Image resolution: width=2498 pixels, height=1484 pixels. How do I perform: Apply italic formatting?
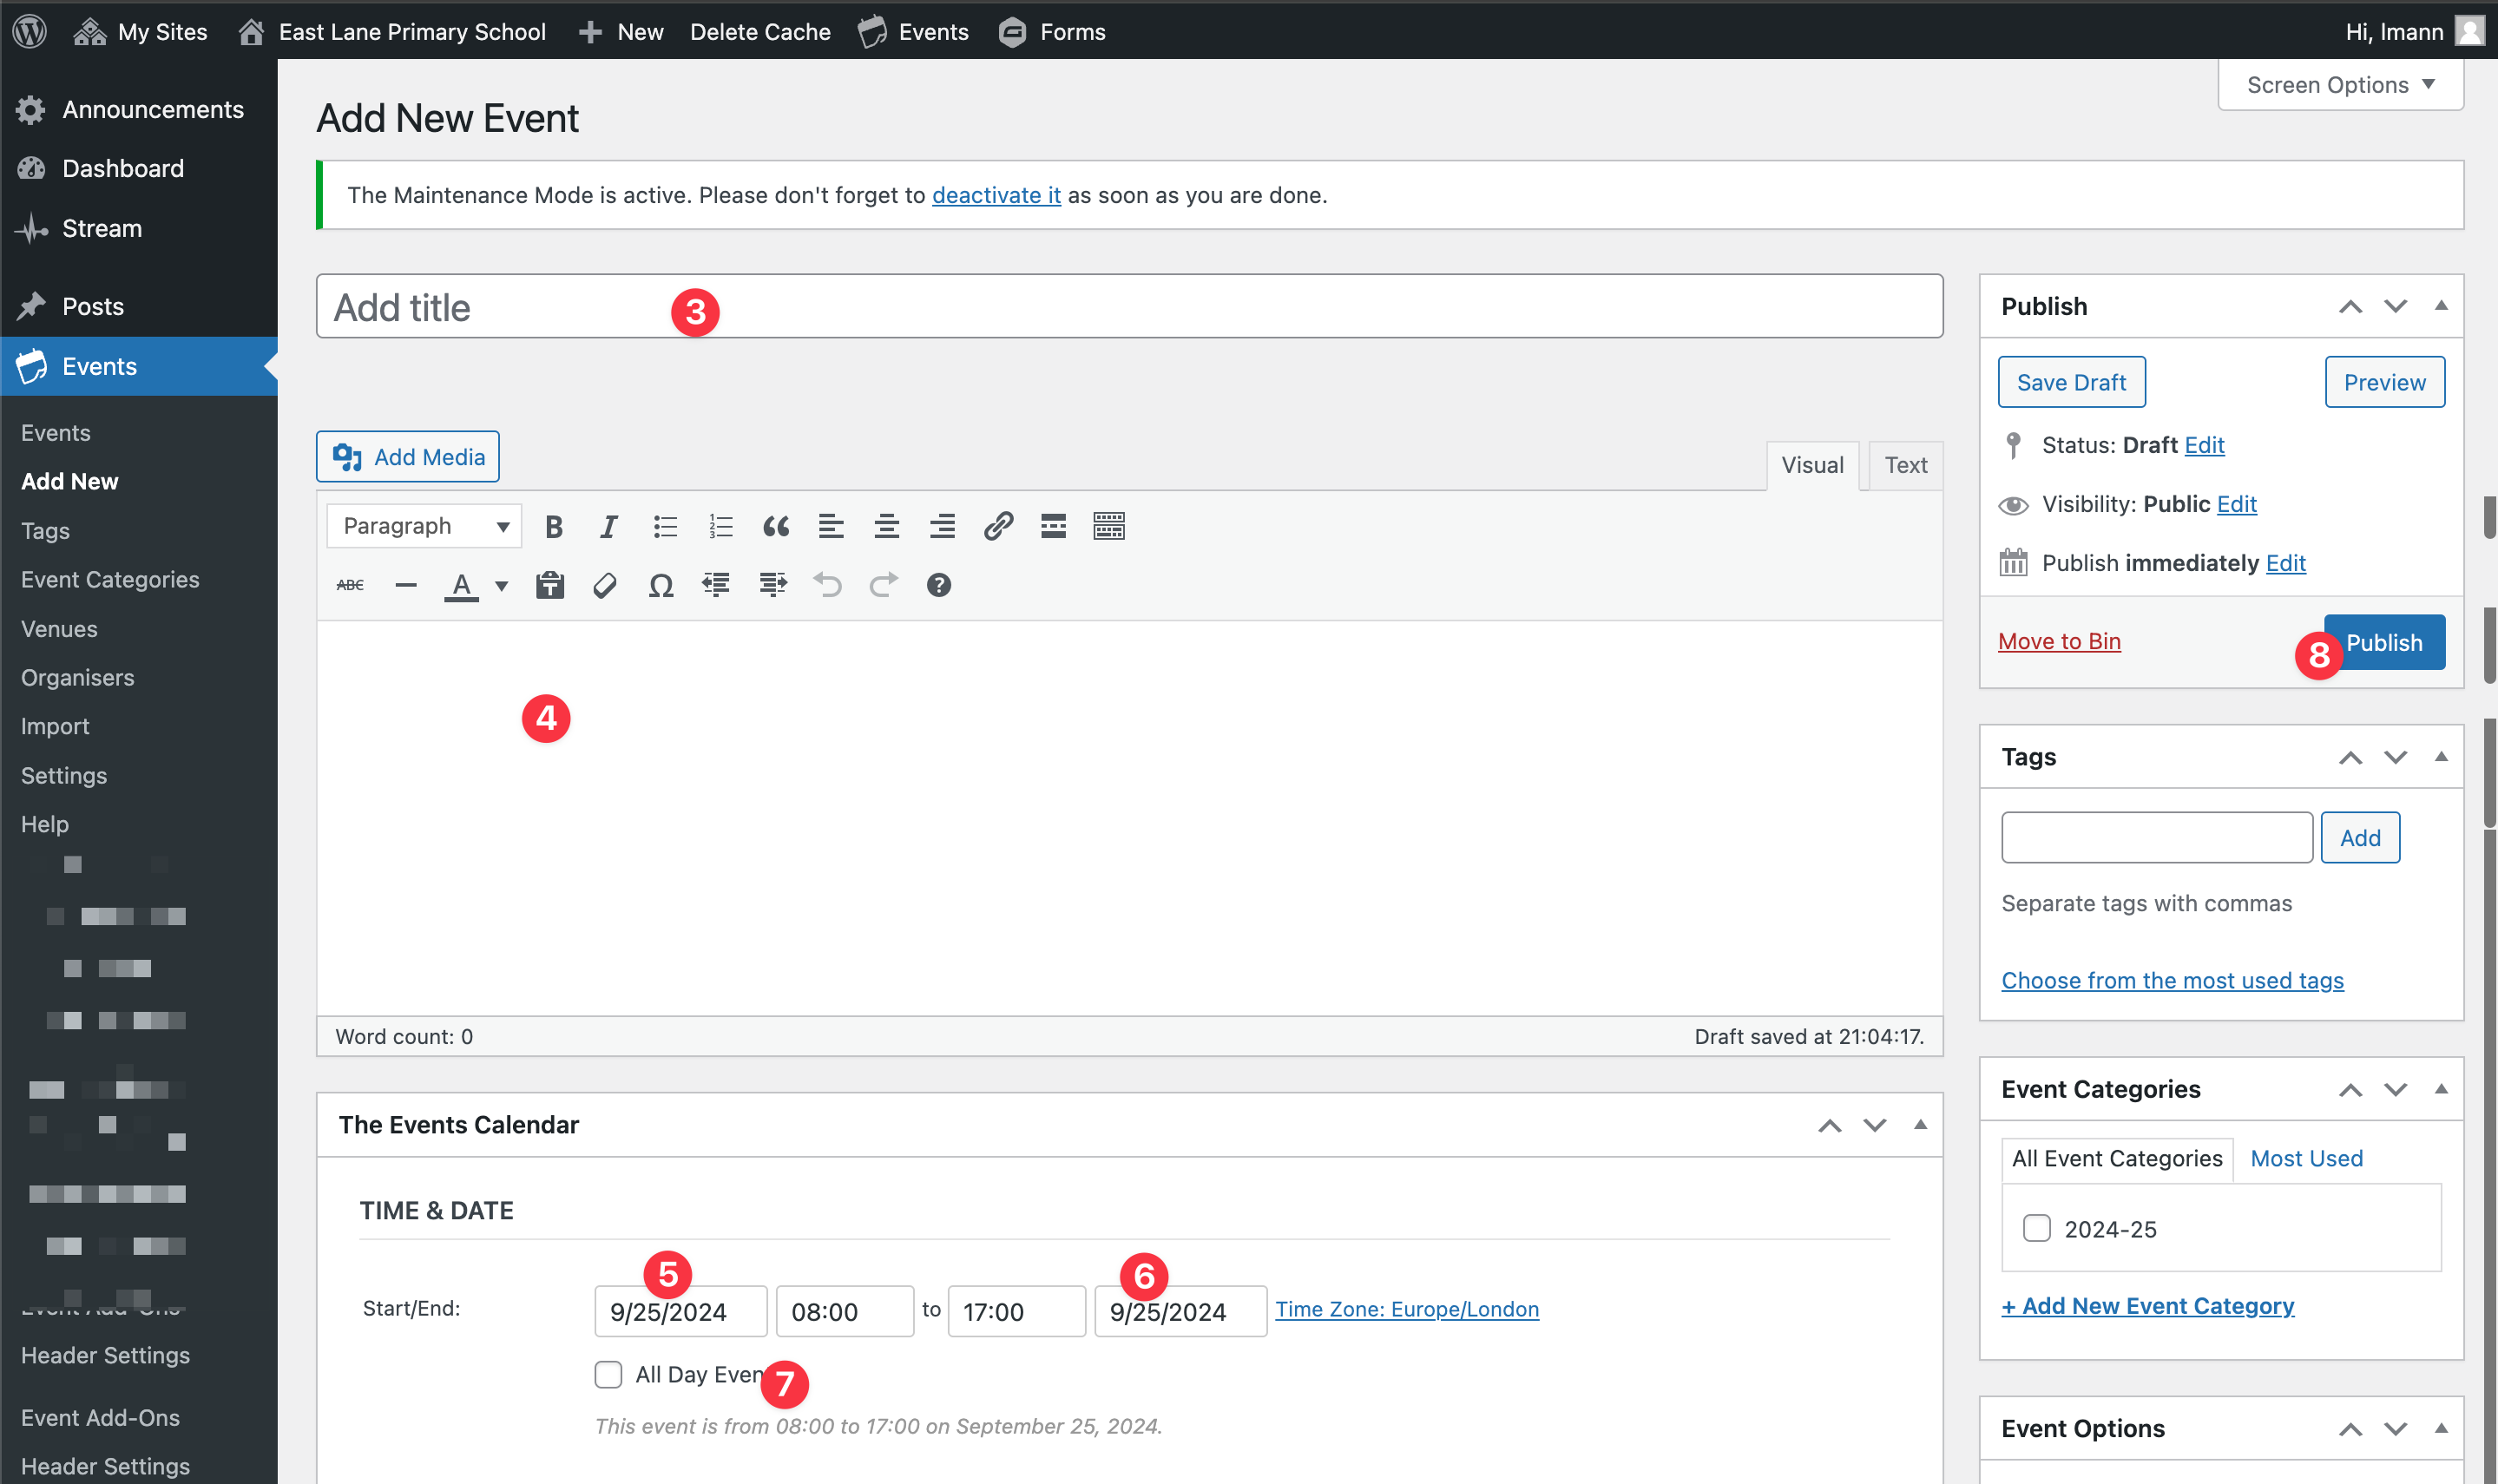[x=608, y=526]
